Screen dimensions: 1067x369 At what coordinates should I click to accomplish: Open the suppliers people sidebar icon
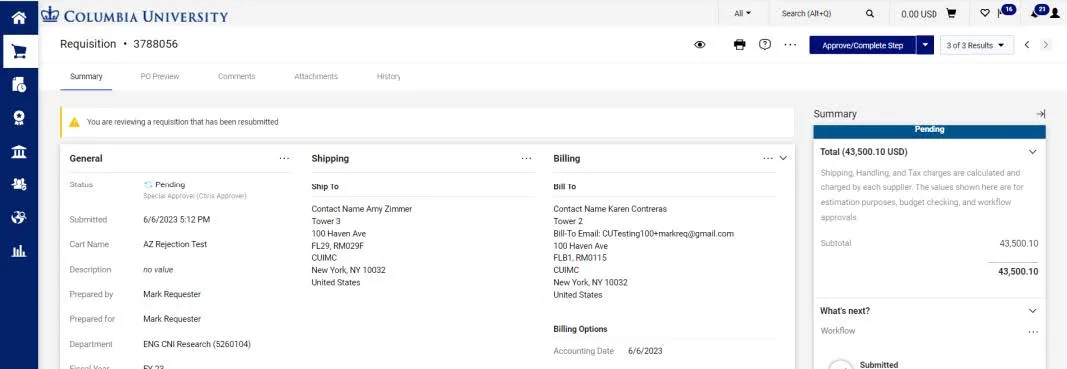[19, 184]
